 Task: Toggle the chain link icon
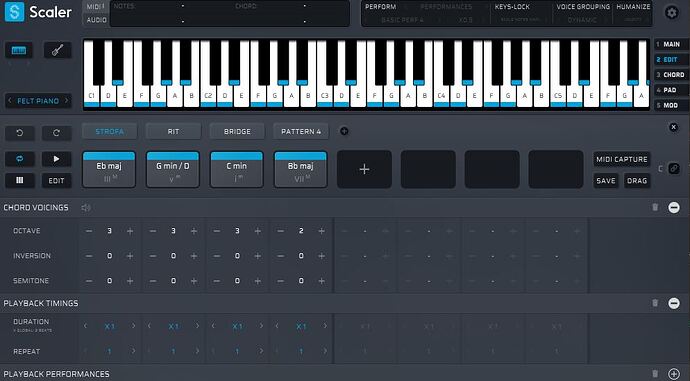674,169
